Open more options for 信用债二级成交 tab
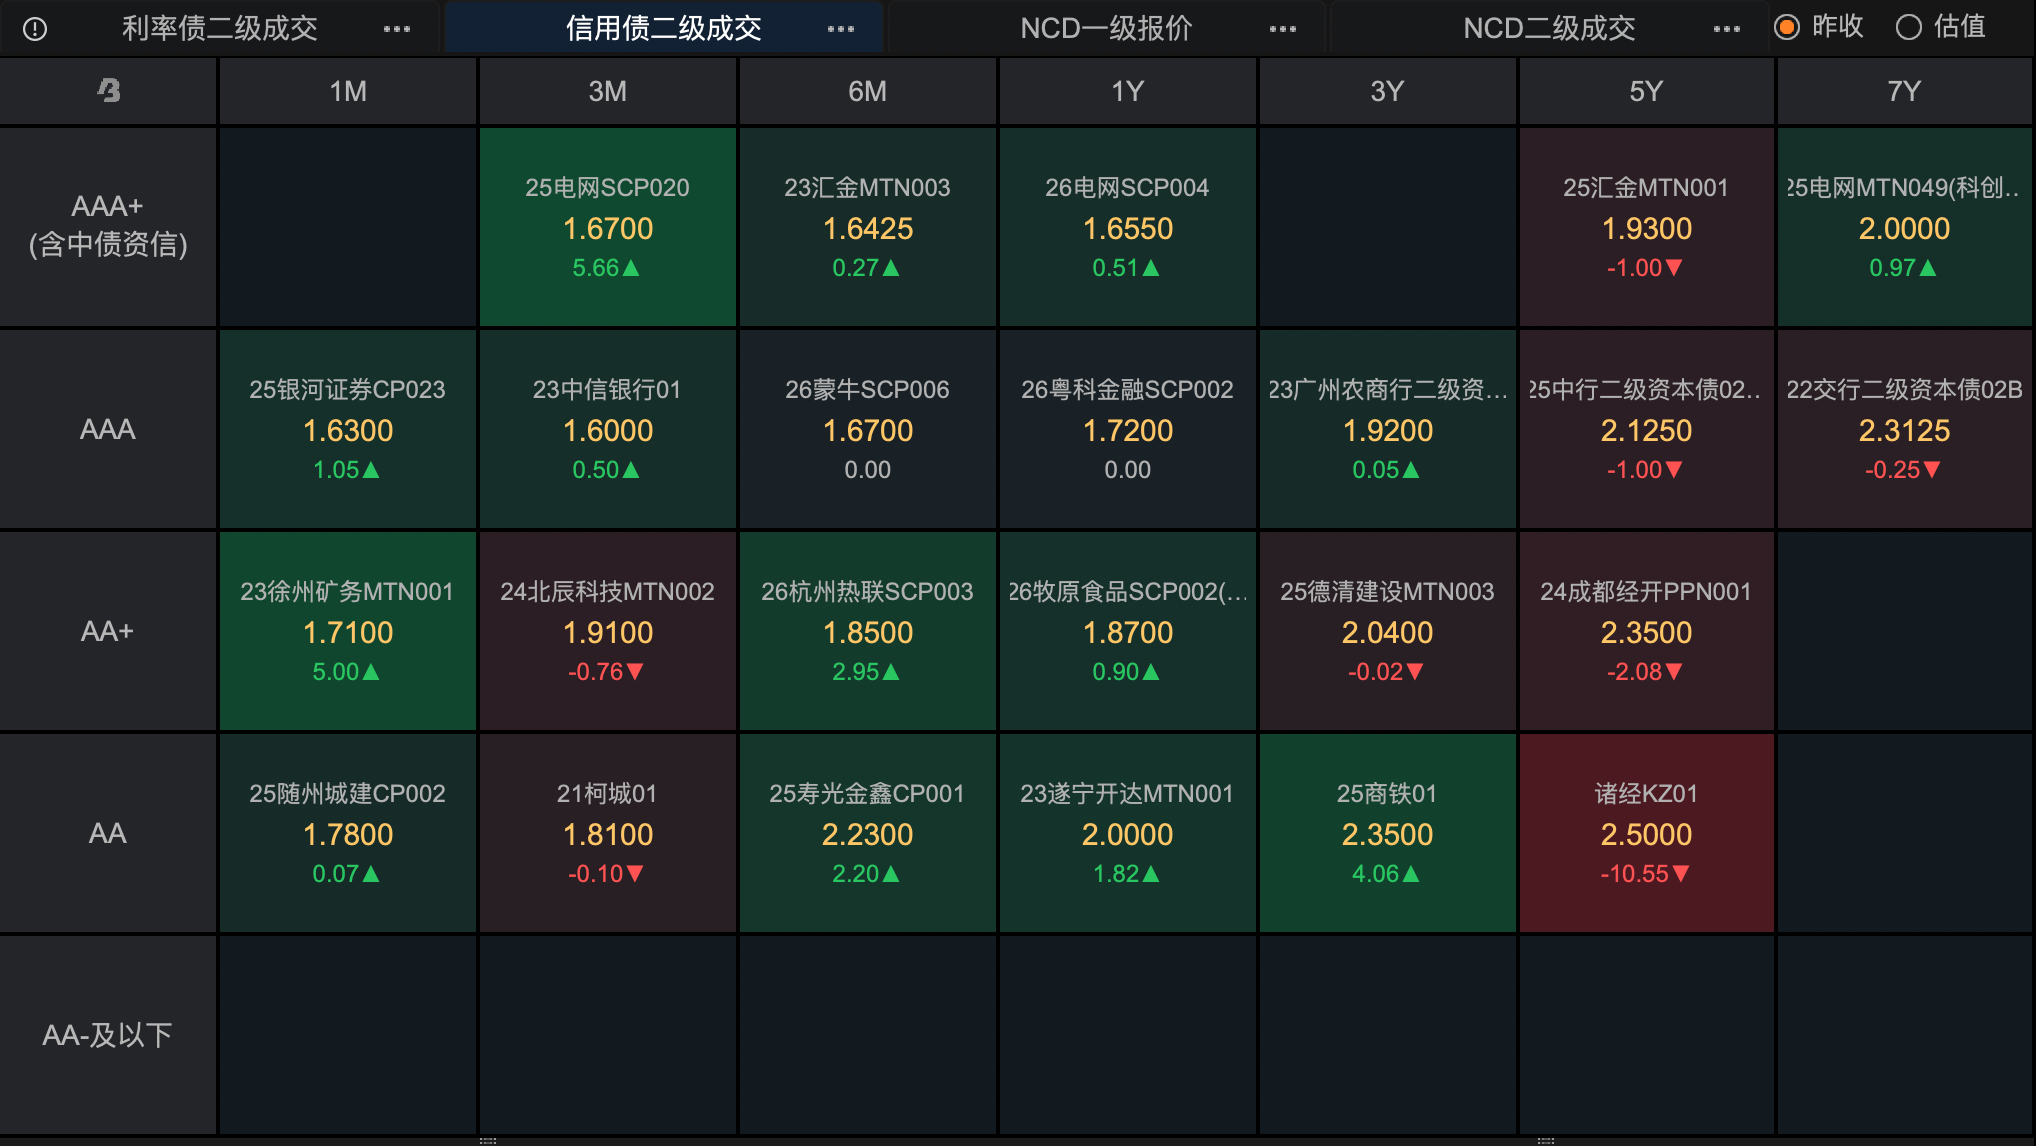 [x=841, y=29]
